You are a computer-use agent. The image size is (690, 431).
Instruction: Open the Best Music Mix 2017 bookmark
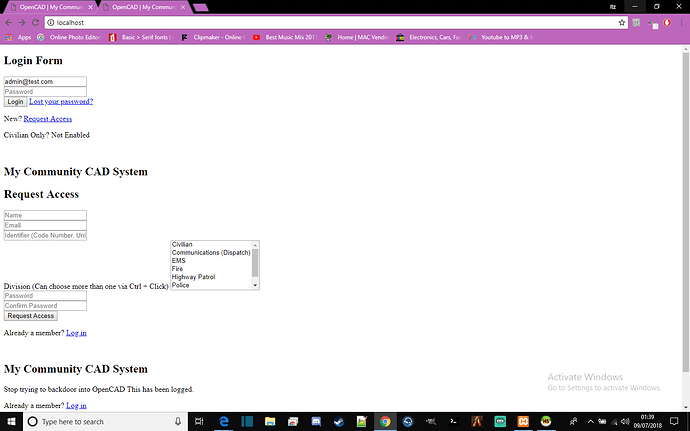[285, 37]
